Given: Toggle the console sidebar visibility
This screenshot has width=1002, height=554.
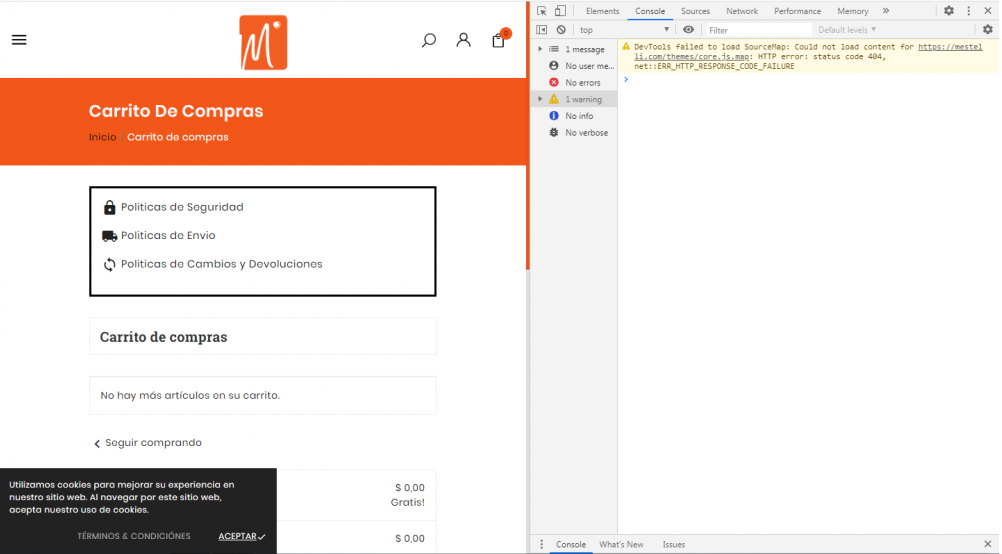Looking at the screenshot, I should pyautogui.click(x=541, y=30).
